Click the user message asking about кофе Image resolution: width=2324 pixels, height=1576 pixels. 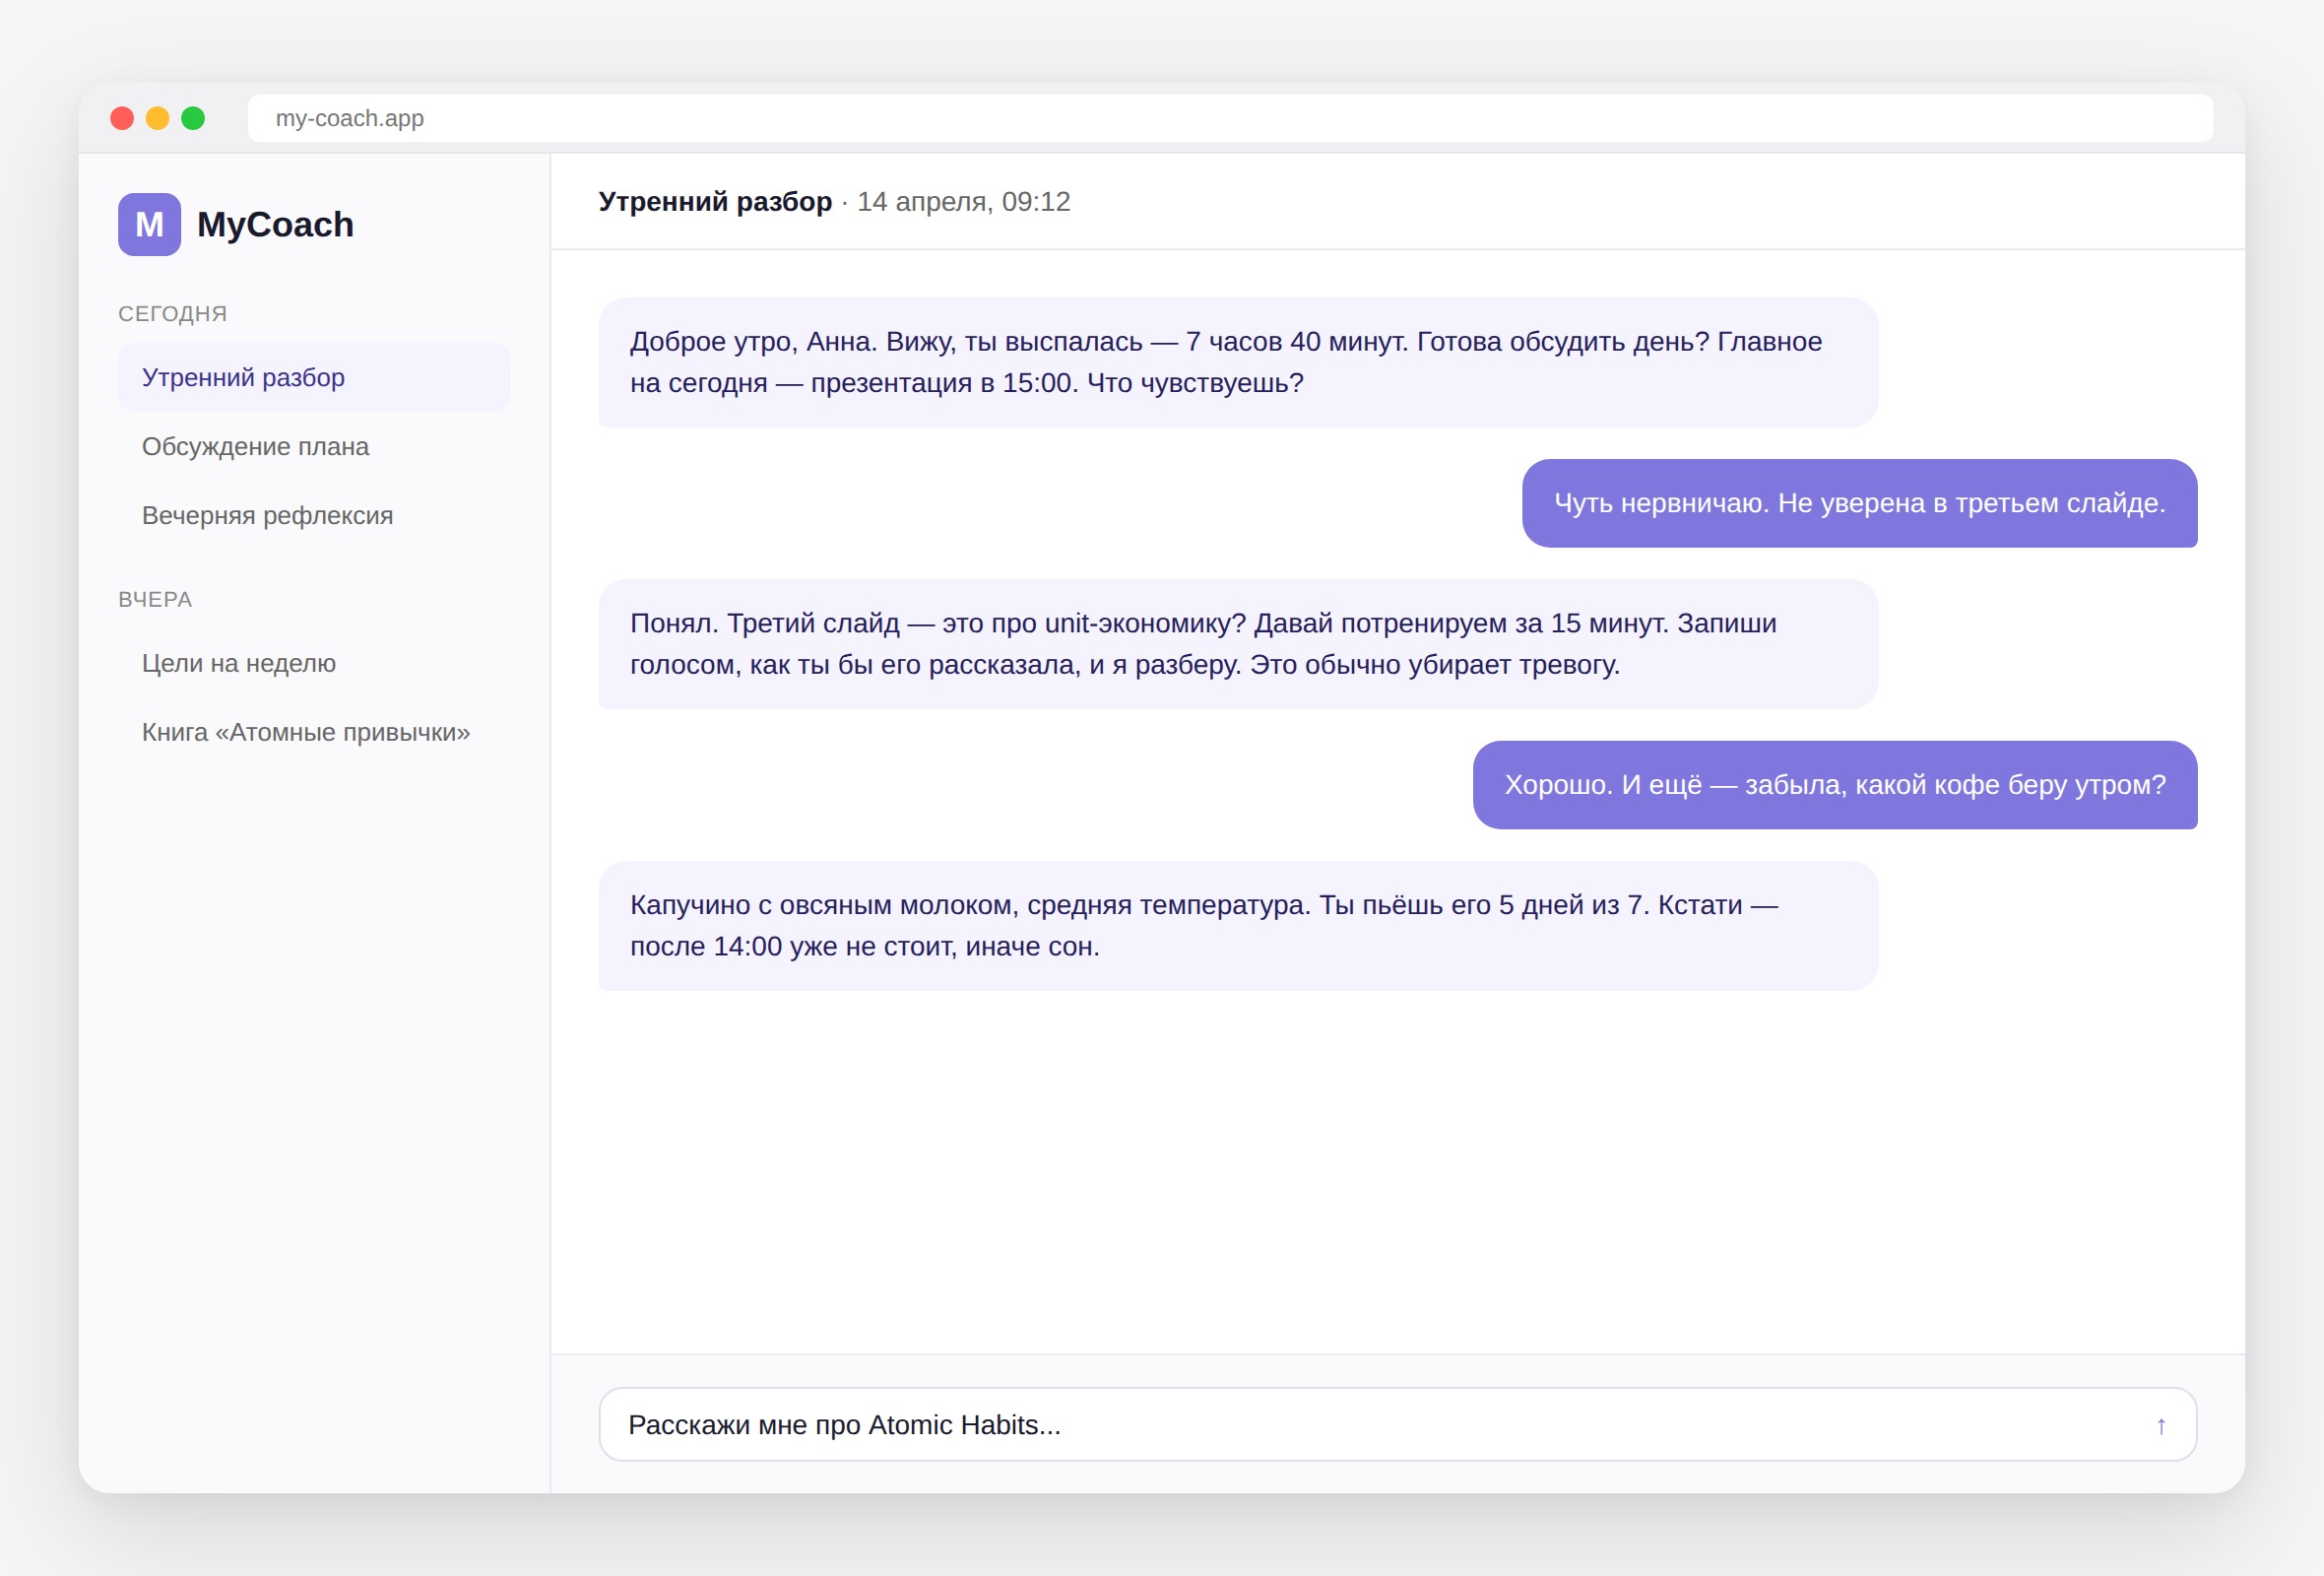click(1835, 785)
